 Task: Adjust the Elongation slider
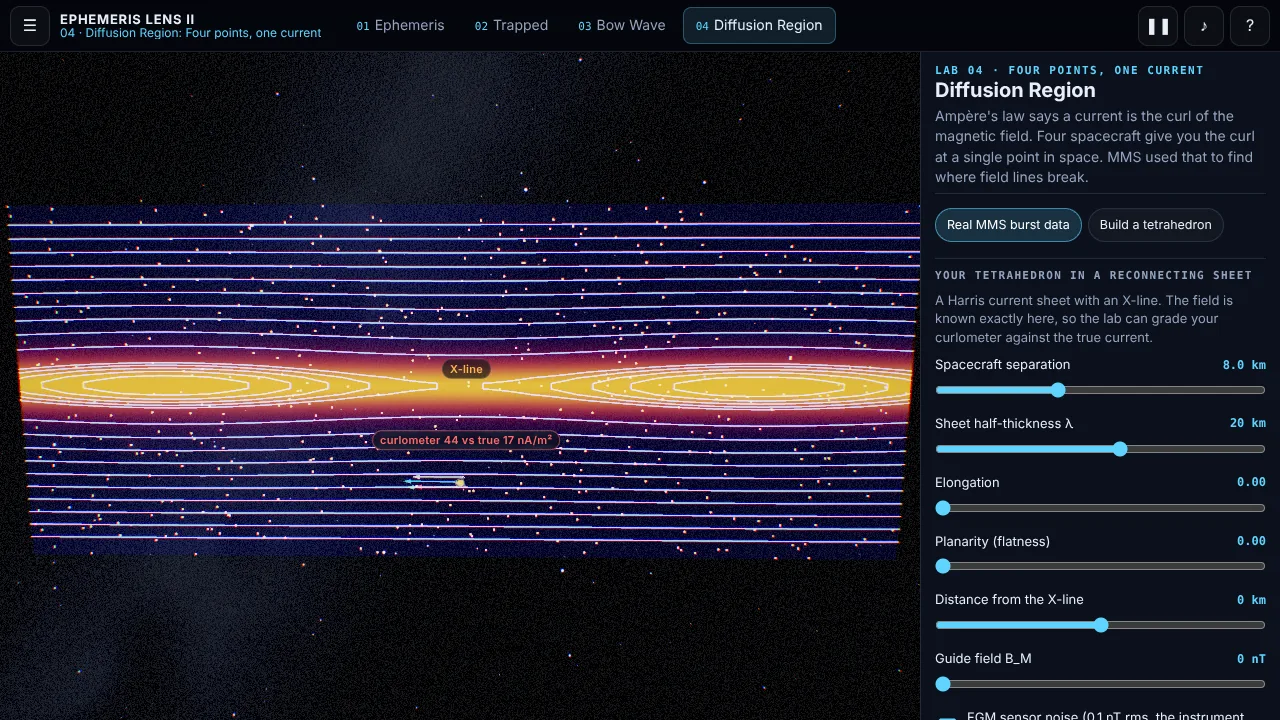click(1100, 508)
